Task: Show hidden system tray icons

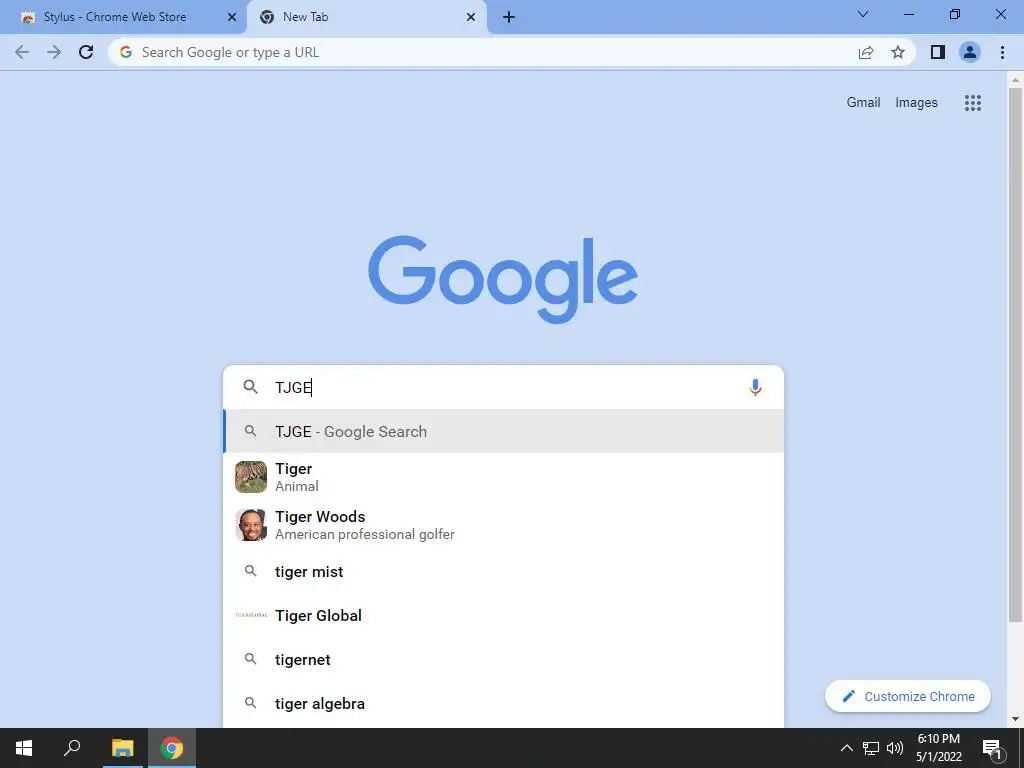Action: [x=846, y=748]
